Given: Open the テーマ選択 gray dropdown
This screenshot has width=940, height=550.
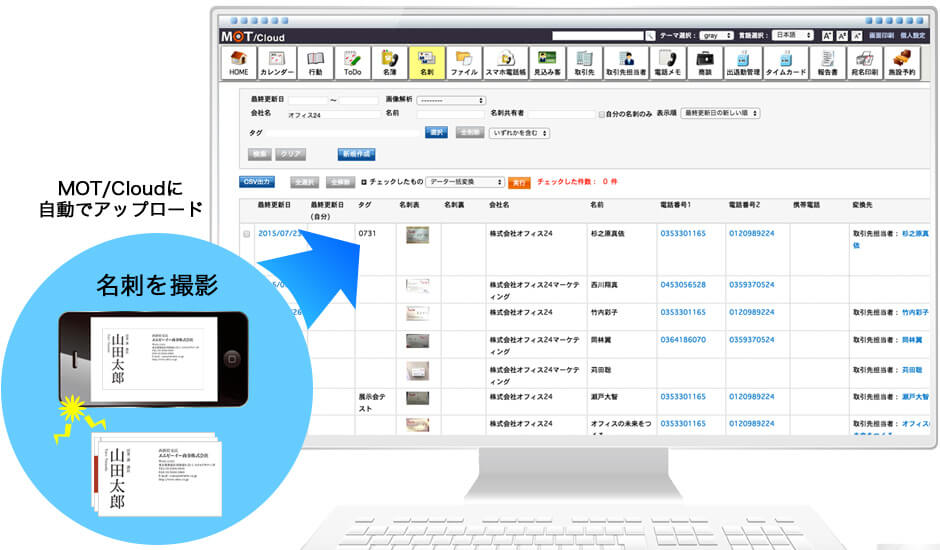Looking at the screenshot, I should [716, 36].
